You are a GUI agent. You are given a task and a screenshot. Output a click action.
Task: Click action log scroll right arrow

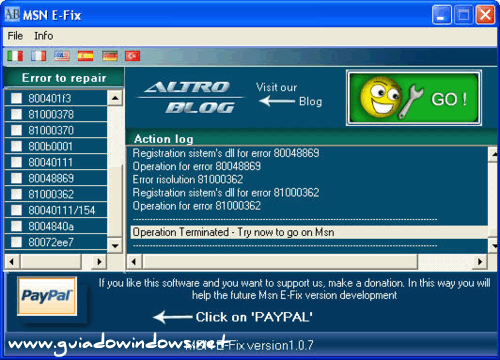click(x=480, y=262)
